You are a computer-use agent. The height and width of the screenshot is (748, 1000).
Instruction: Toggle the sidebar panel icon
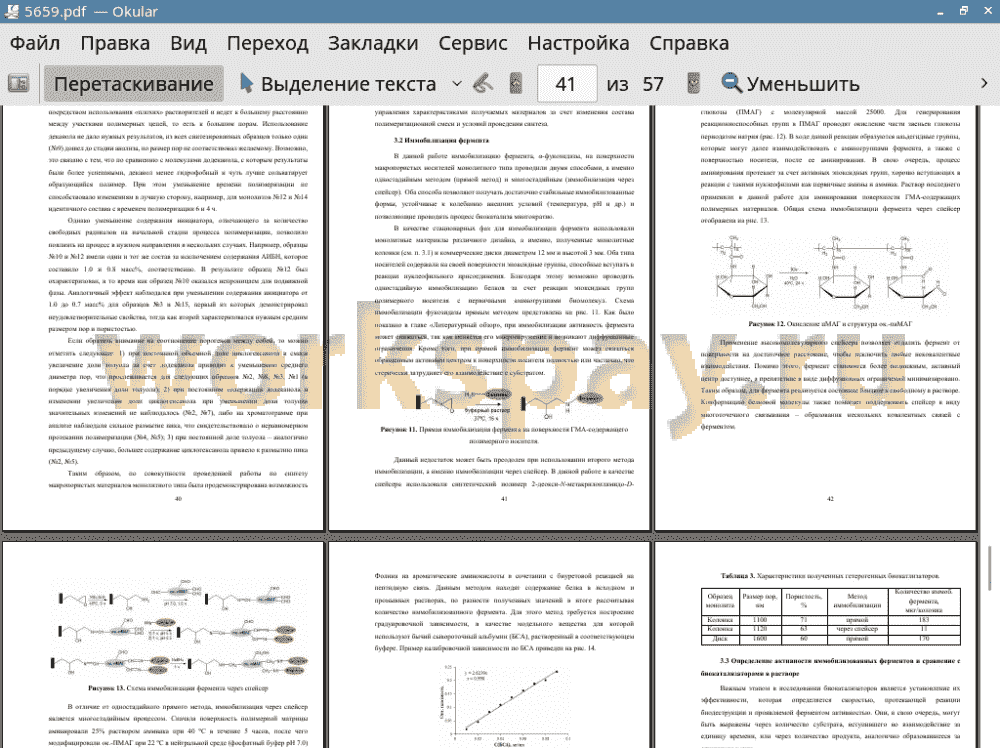18,84
